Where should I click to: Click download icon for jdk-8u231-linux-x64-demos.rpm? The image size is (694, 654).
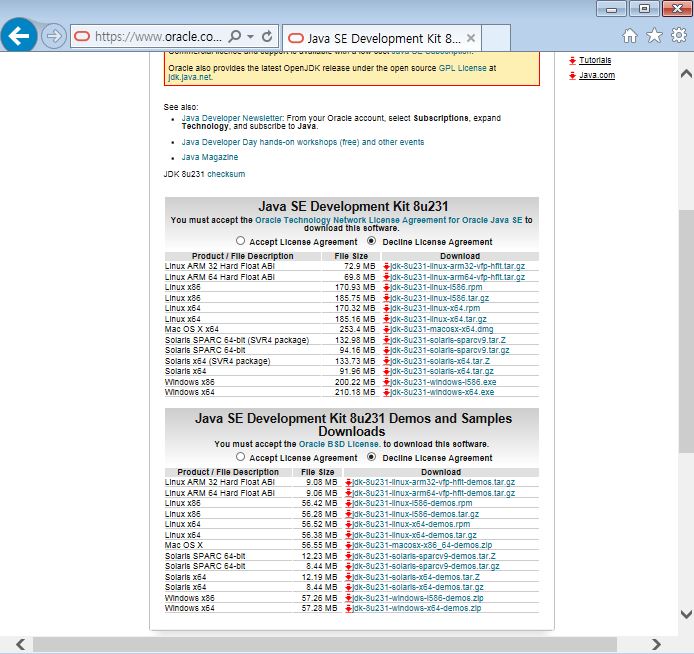(x=349, y=524)
